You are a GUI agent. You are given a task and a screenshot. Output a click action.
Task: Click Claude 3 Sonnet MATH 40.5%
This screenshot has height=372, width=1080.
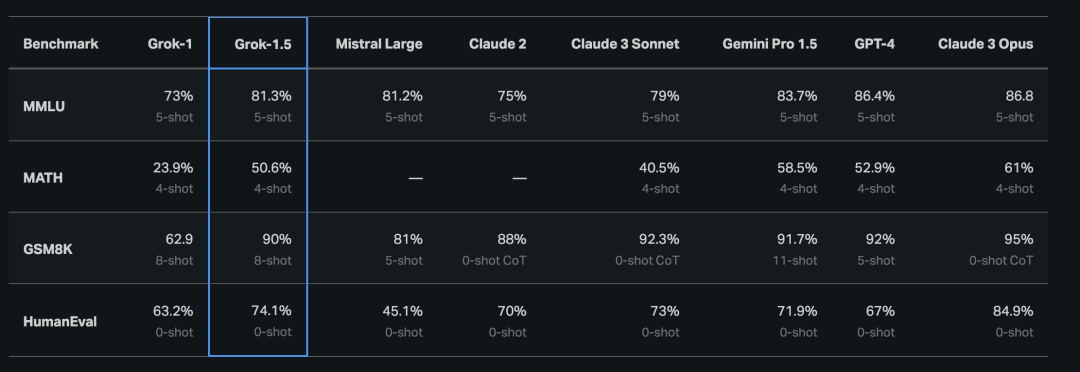(660, 167)
